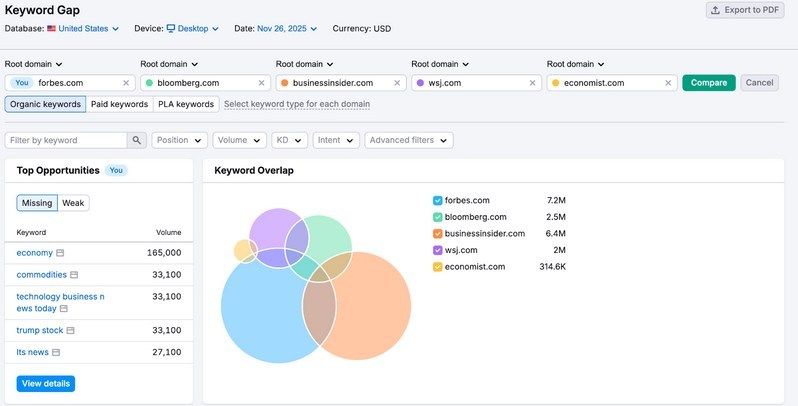The width and height of the screenshot is (798, 406).
Task: Remove bloomberg.com with its X icon
Action: point(262,83)
